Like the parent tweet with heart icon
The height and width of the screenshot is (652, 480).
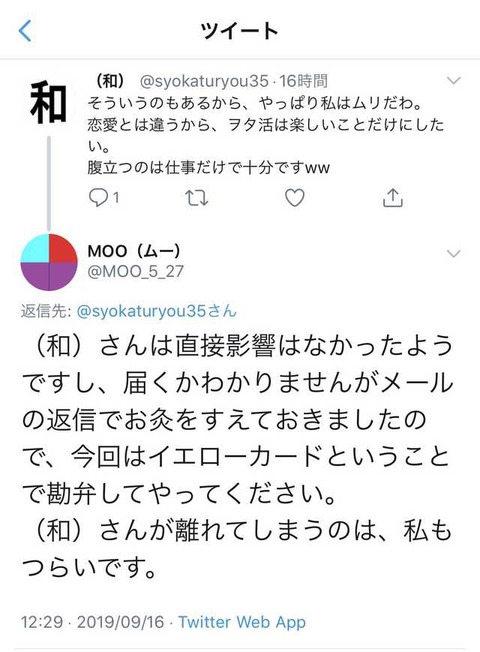click(294, 198)
